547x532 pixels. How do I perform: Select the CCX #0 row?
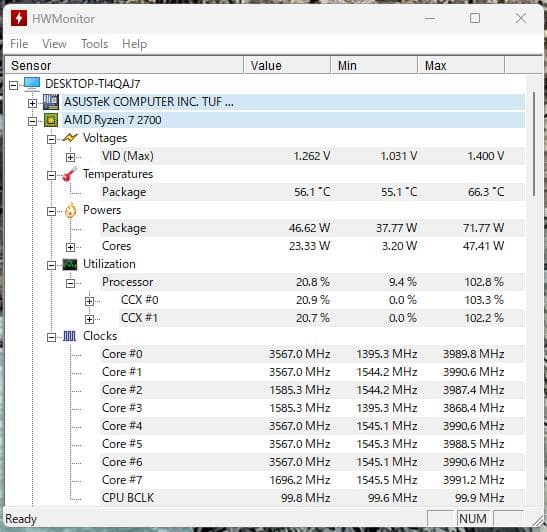[322, 300]
